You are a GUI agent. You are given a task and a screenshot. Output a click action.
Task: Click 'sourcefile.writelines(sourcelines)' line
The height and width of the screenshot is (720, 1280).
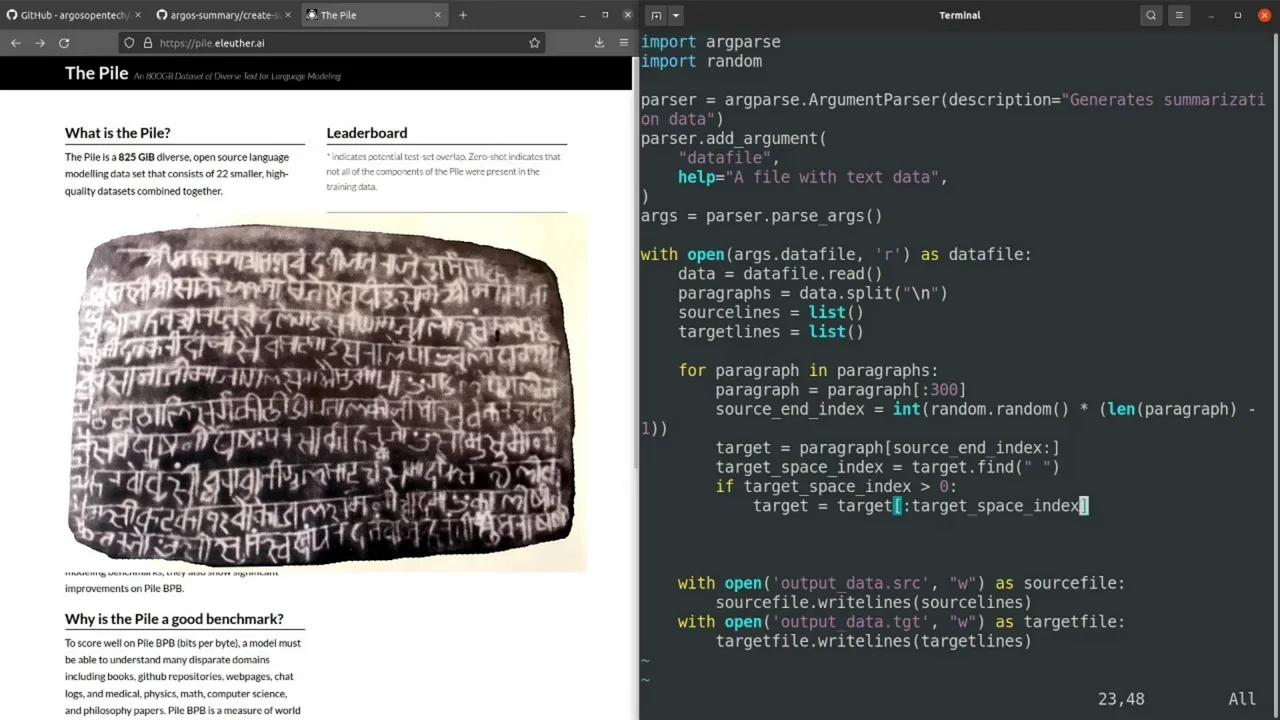[x=873, y=602]
